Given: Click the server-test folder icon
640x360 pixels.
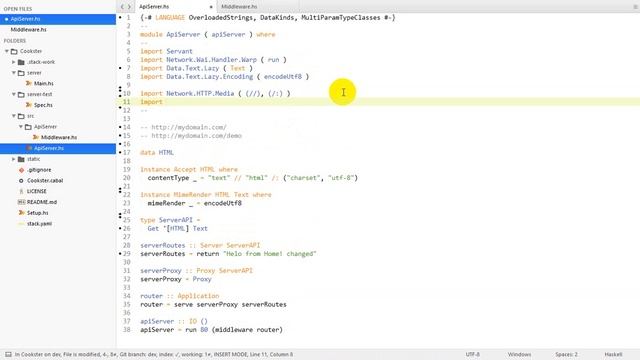Looking at the screenshot, I should (x=21, y=94).
